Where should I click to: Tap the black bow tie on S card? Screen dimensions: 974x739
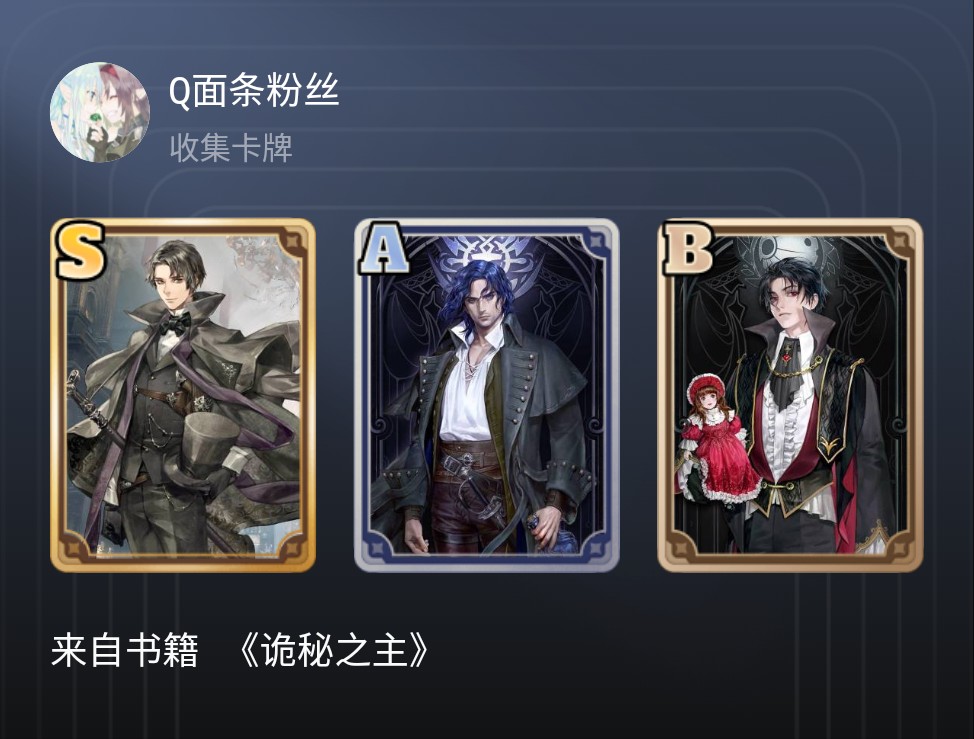coord(176,325)
